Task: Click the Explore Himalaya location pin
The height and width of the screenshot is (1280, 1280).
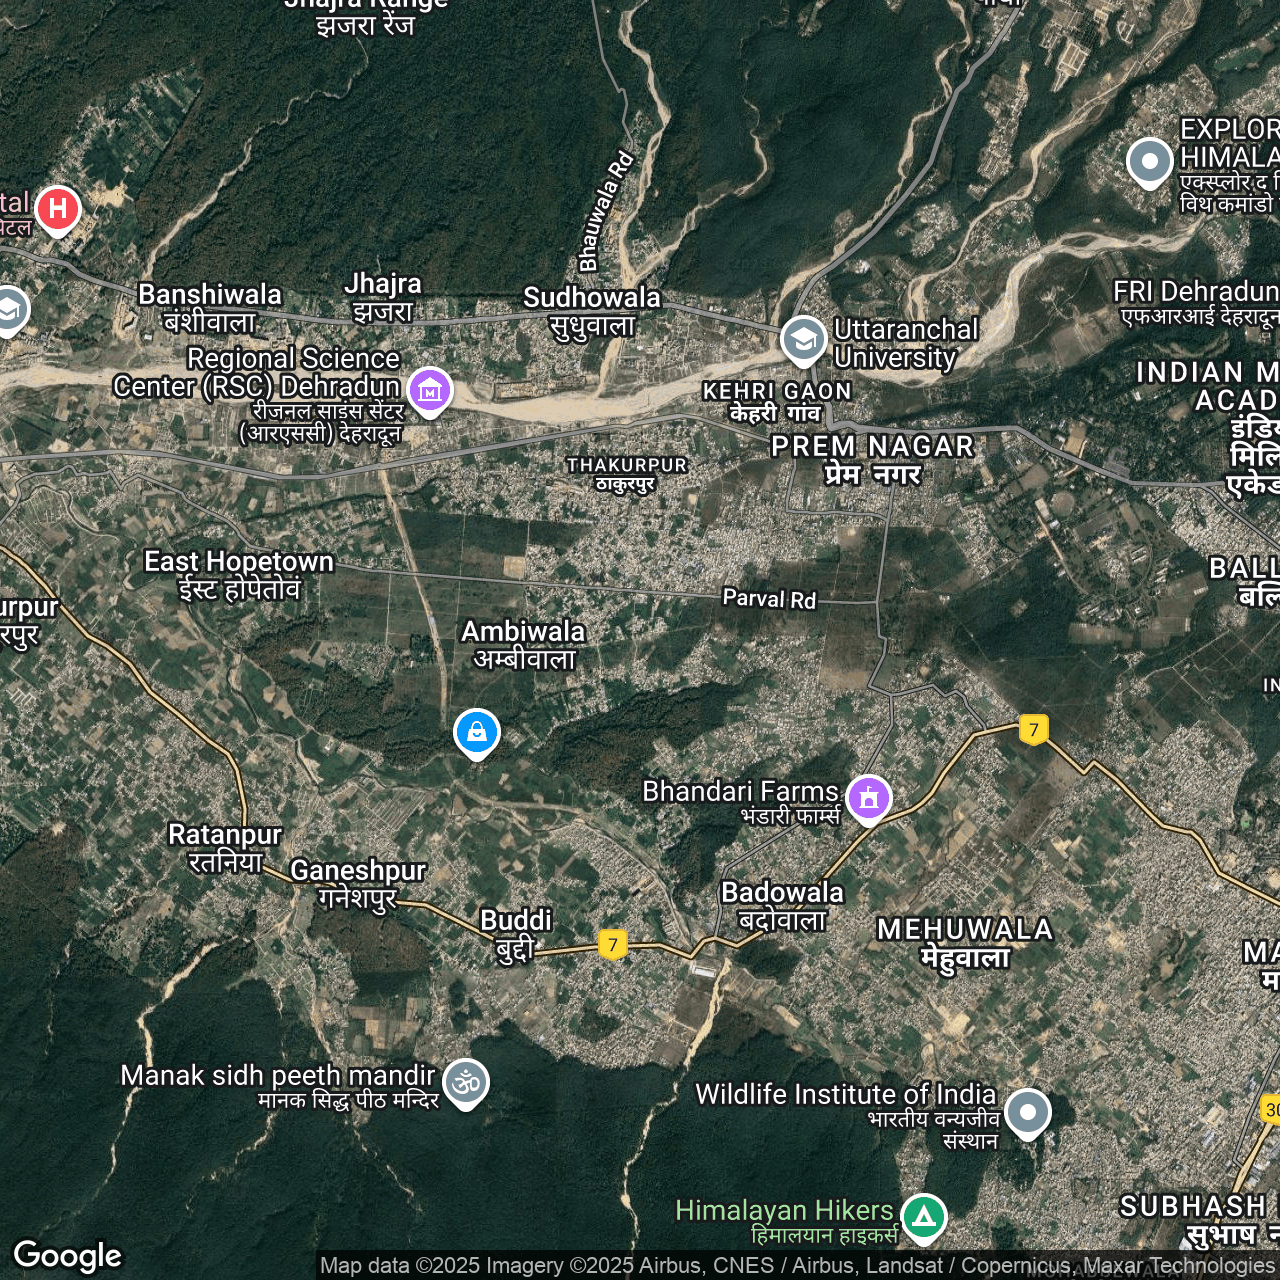Action: 1149,161
